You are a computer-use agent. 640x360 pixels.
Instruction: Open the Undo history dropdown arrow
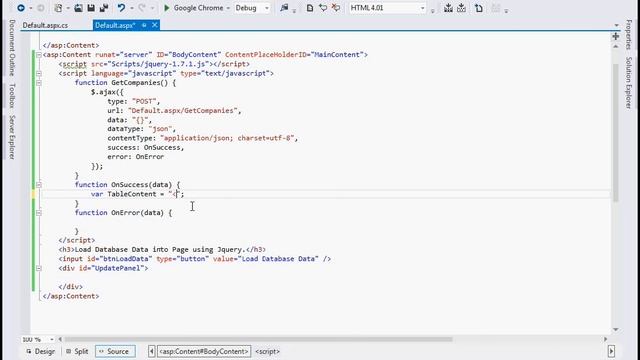point(131,8)
